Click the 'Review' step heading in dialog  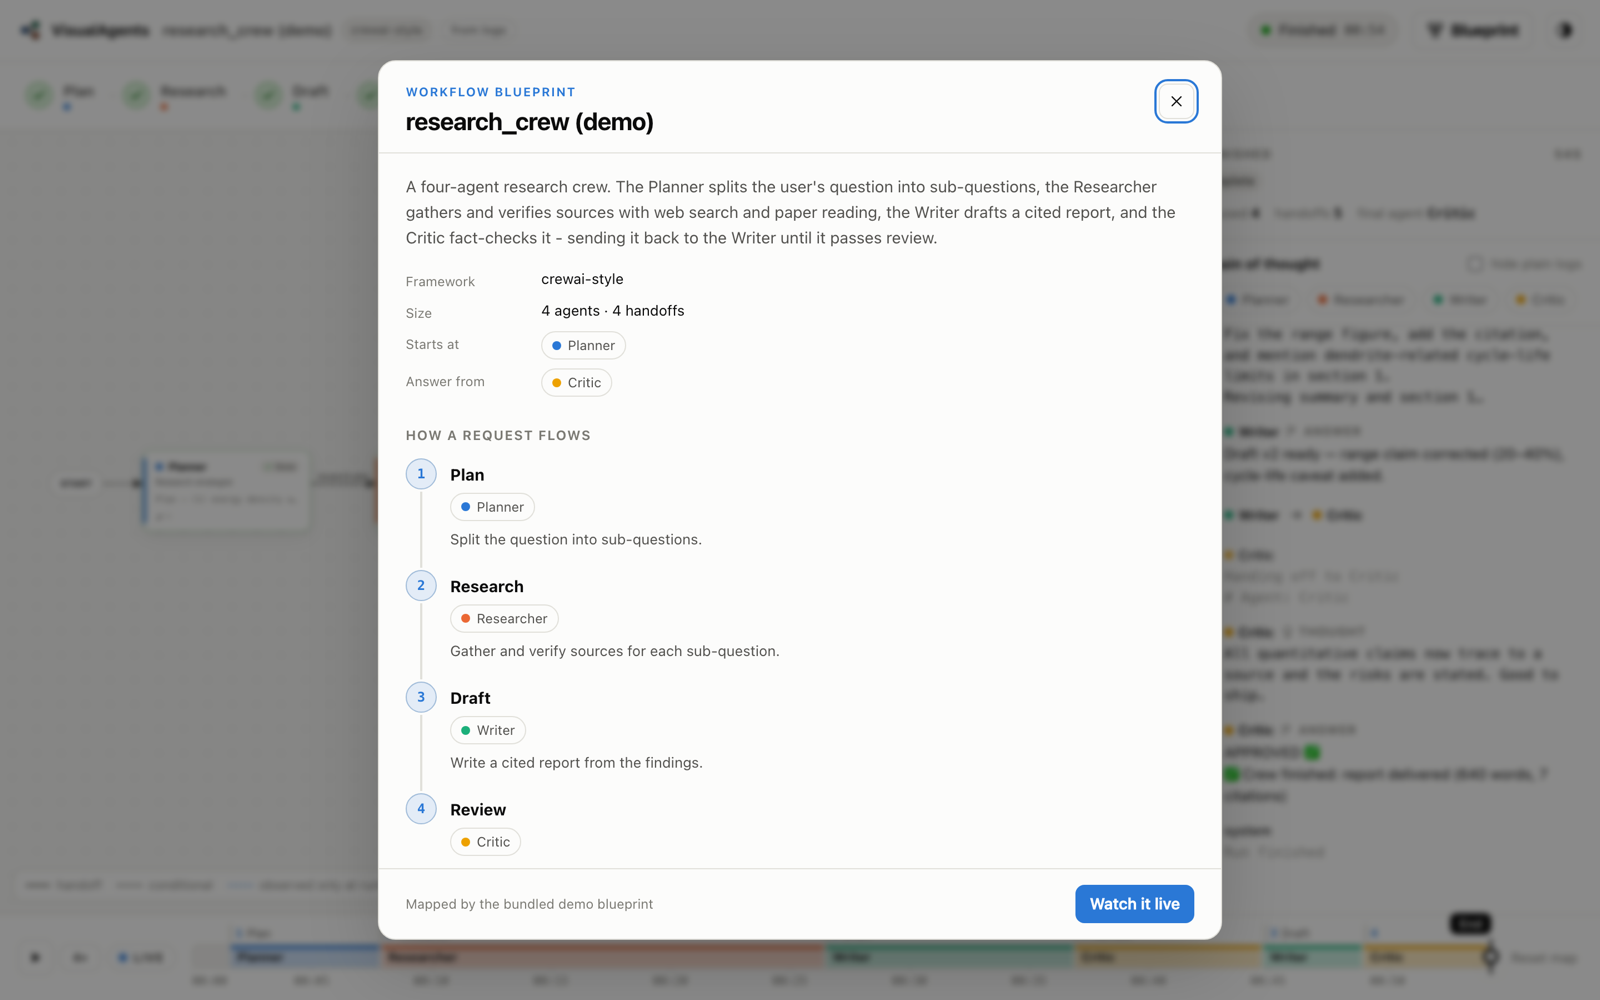pos(478,810)
